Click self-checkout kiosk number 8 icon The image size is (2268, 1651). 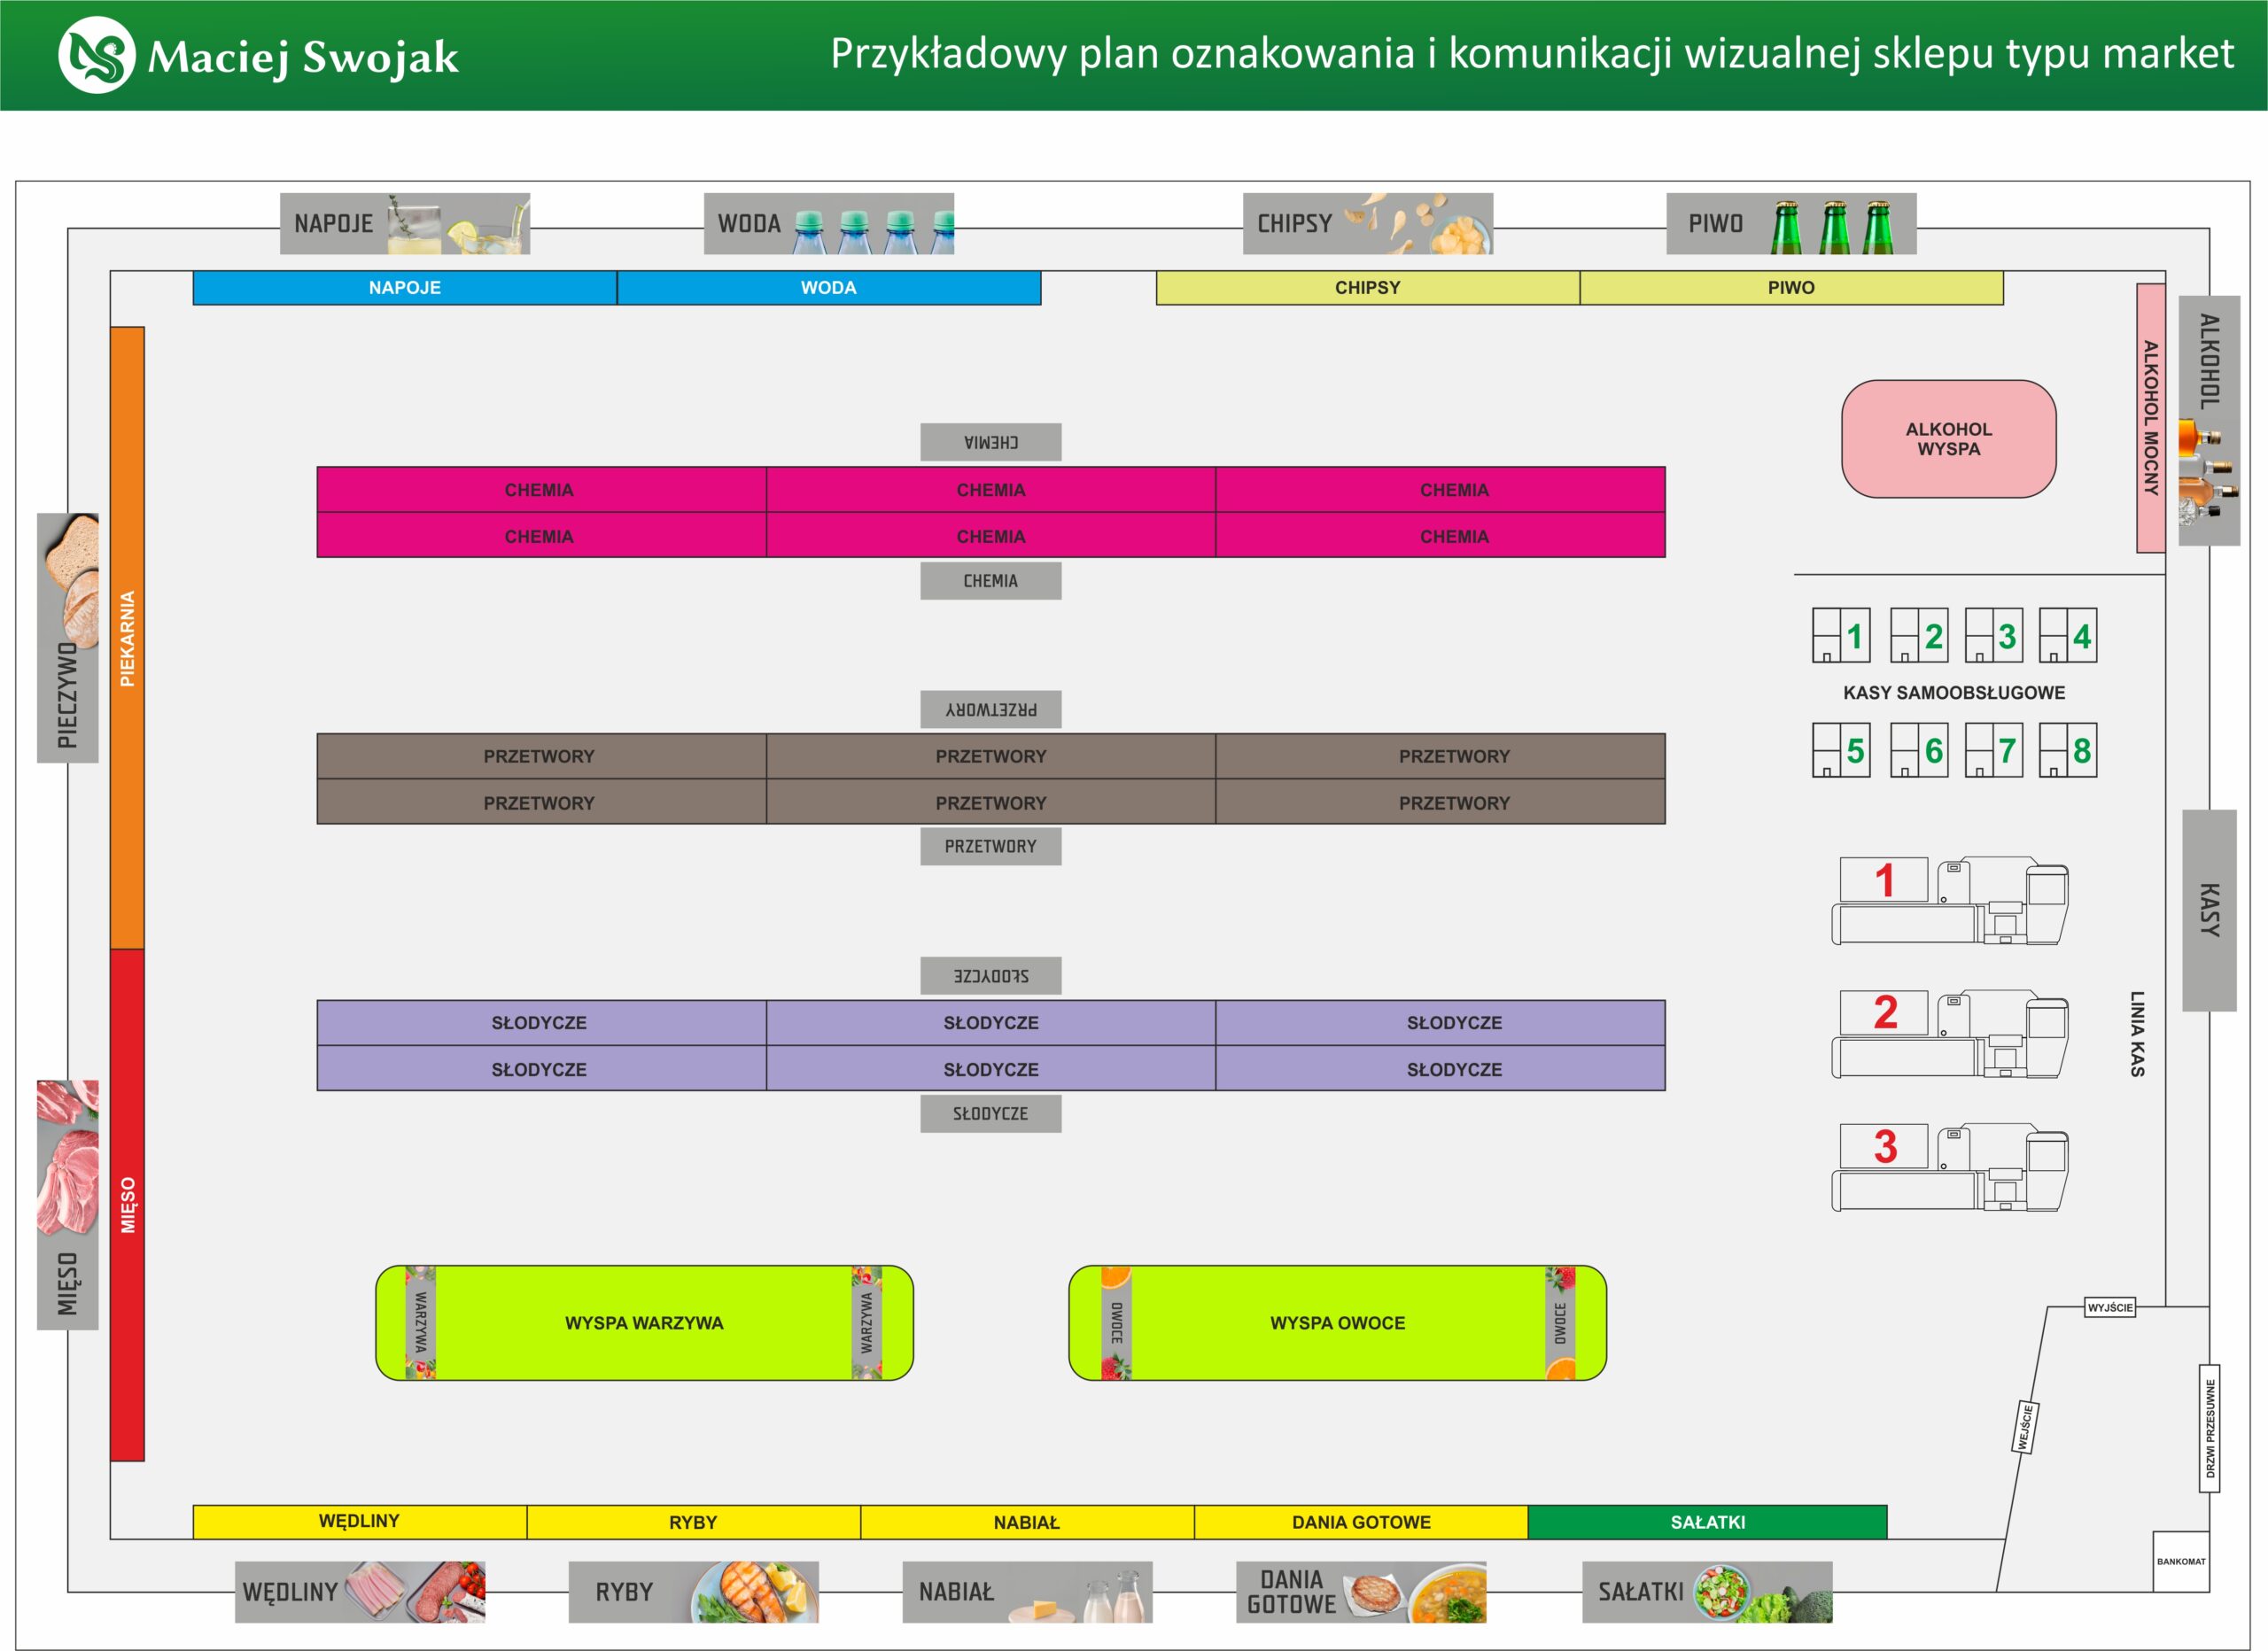coord(2067,750)
